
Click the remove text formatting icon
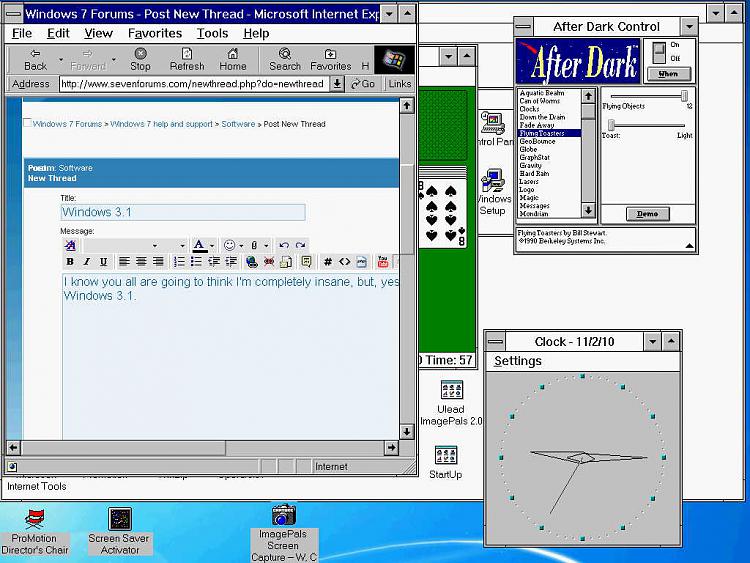70,245
